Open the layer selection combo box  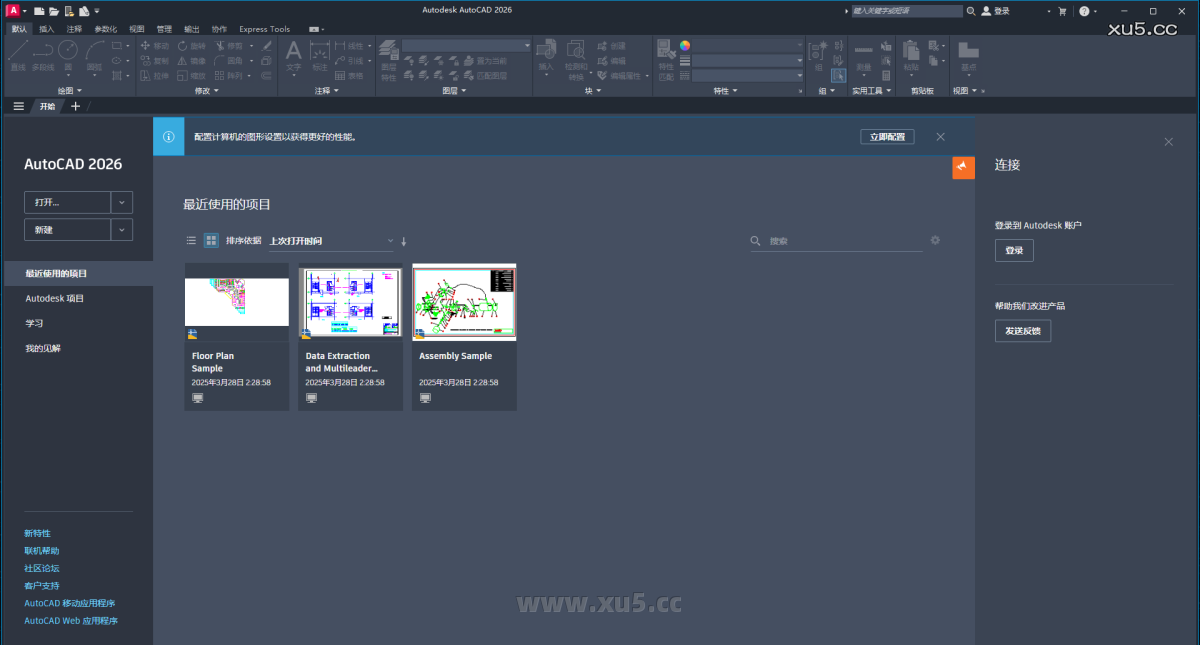coord(465,45)
